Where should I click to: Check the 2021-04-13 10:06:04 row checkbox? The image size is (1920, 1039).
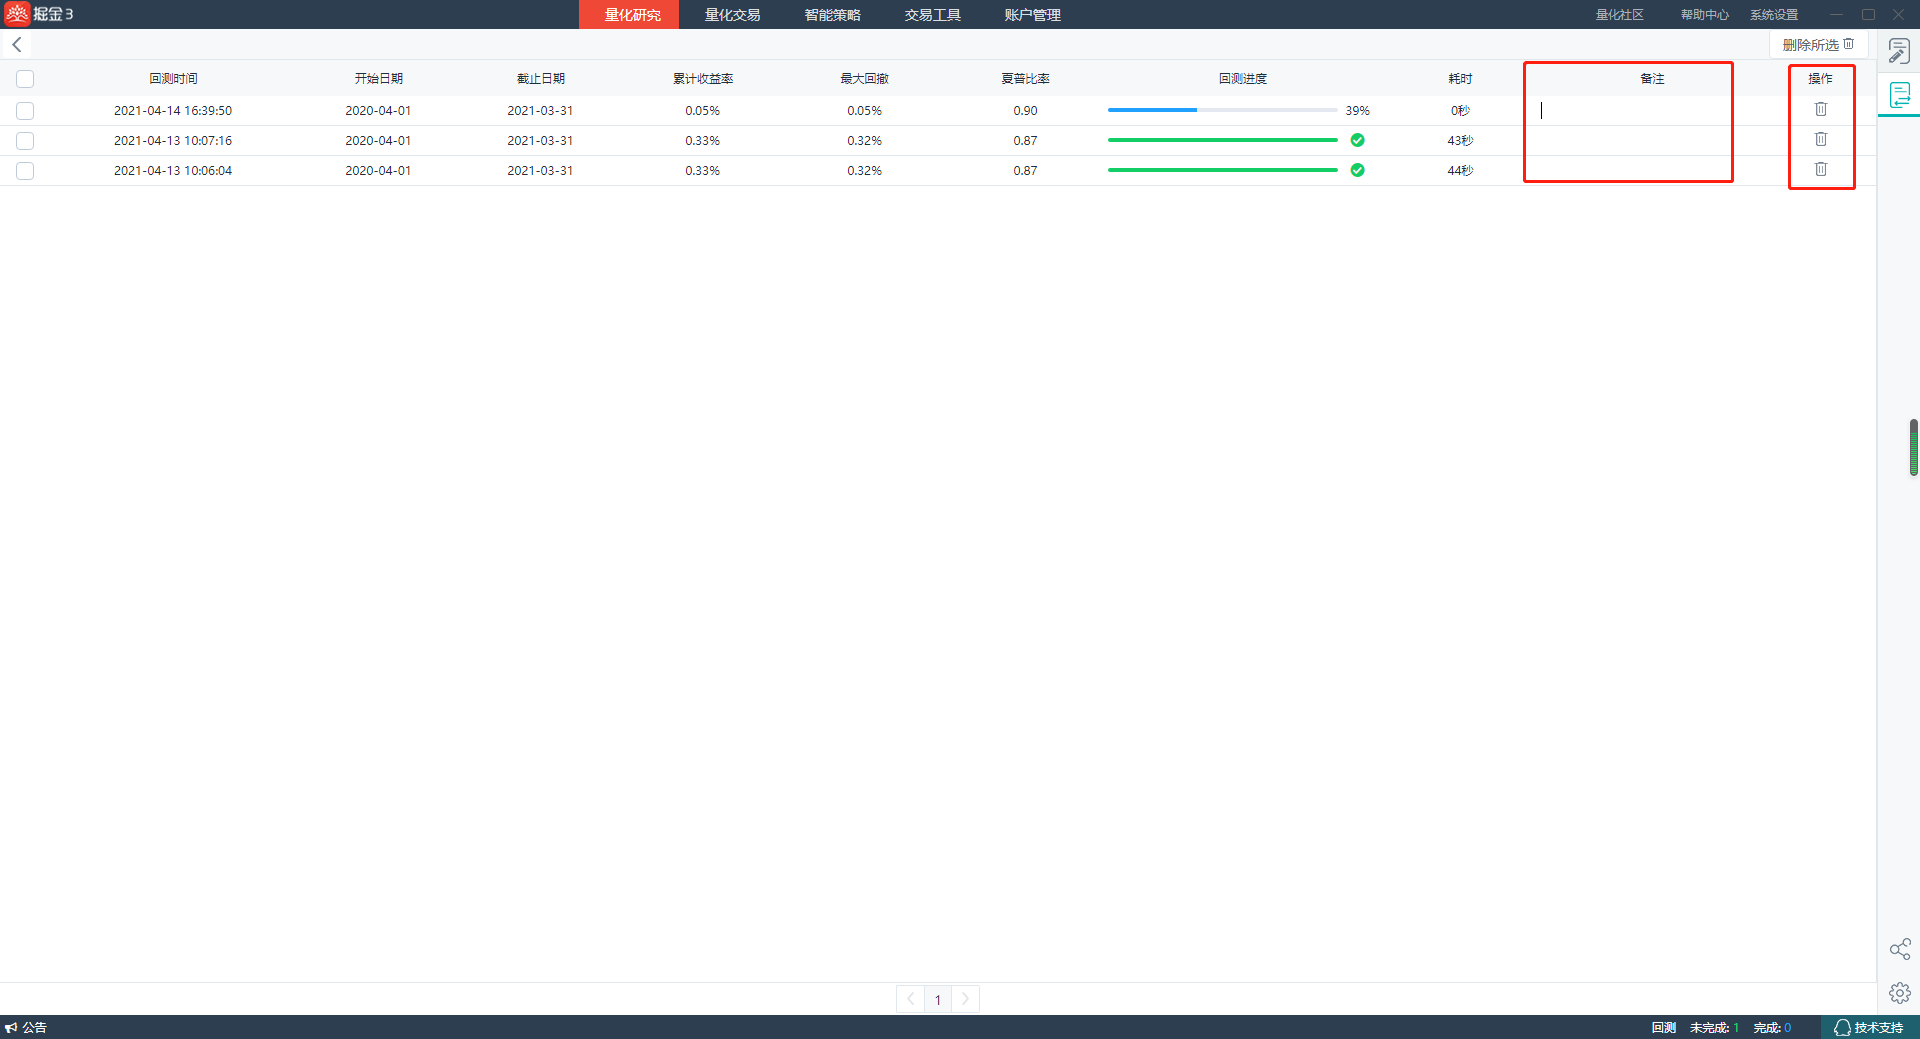tap(25, 171)
